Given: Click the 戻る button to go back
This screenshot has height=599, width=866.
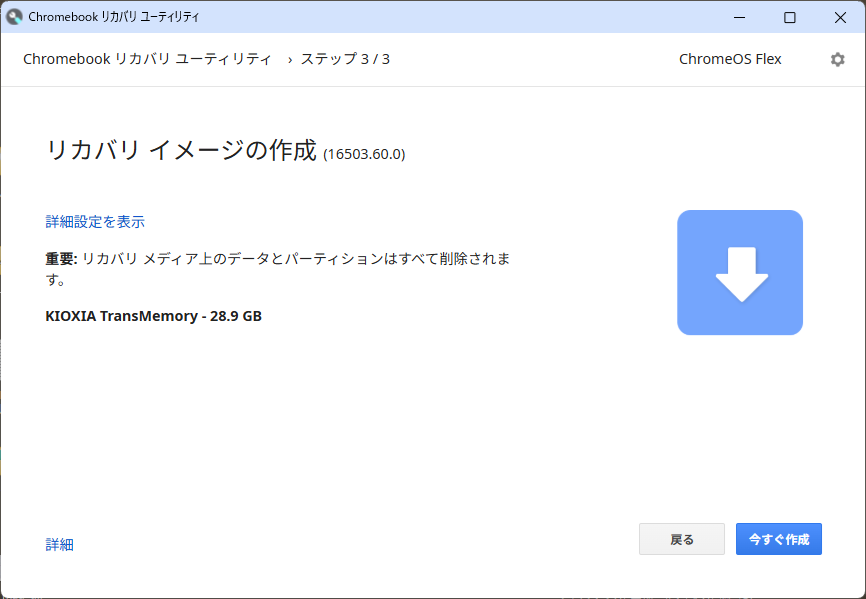Looking at the screenshot, I should (x=681, y=539).
